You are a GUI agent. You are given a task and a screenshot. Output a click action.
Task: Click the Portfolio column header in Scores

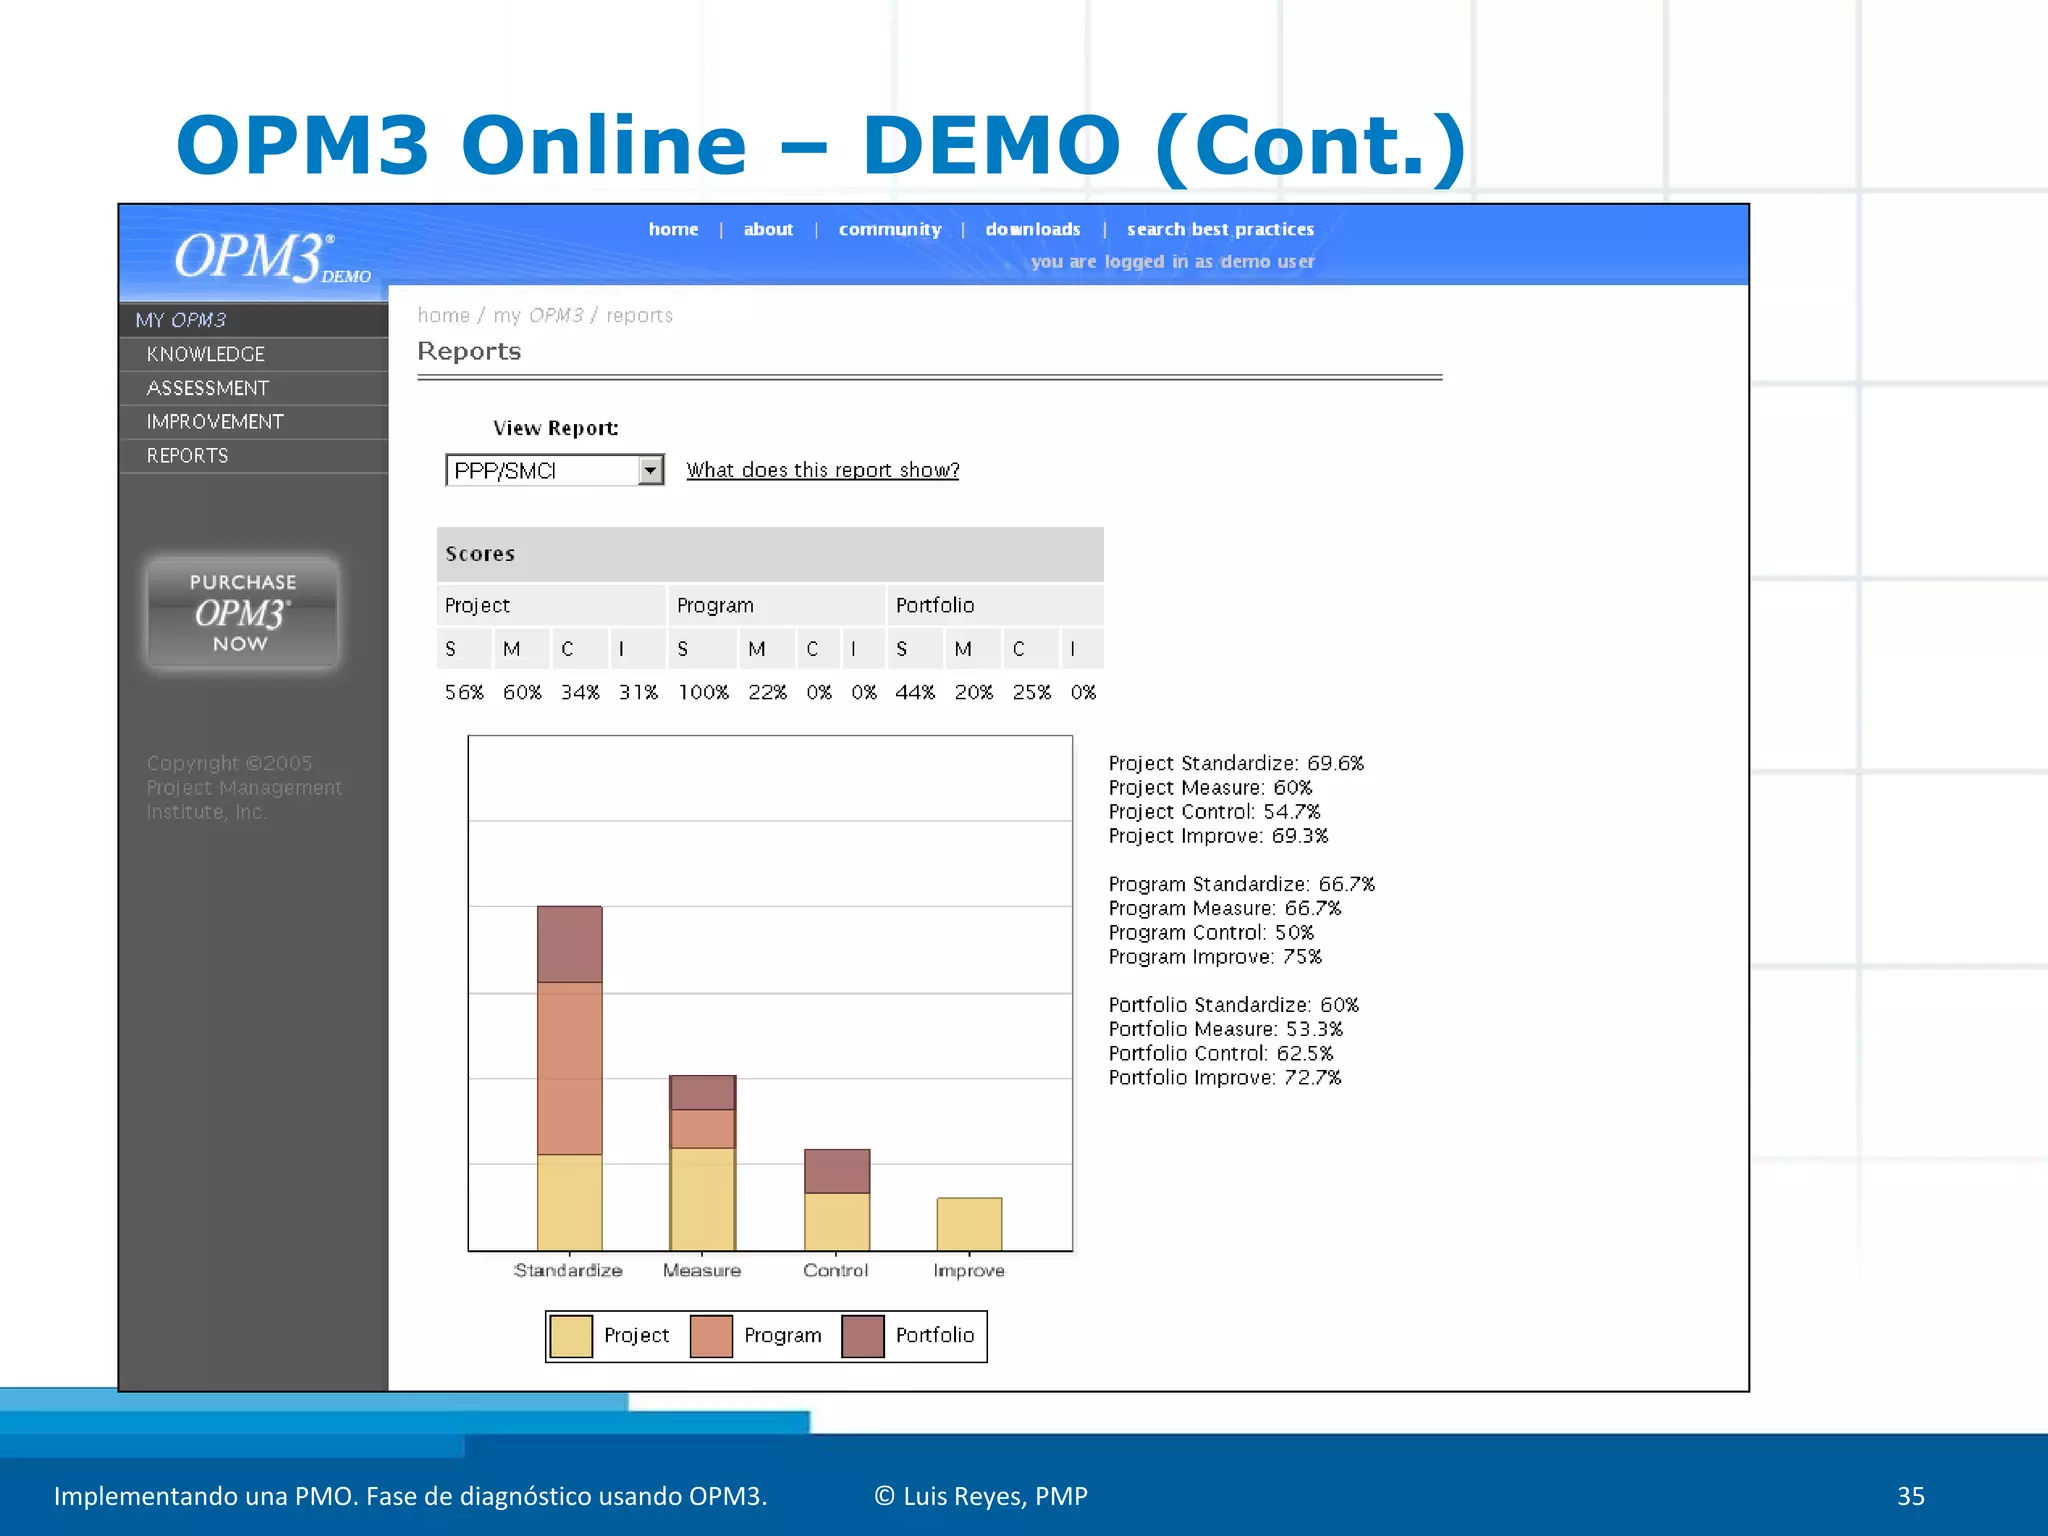pos(996,605)
